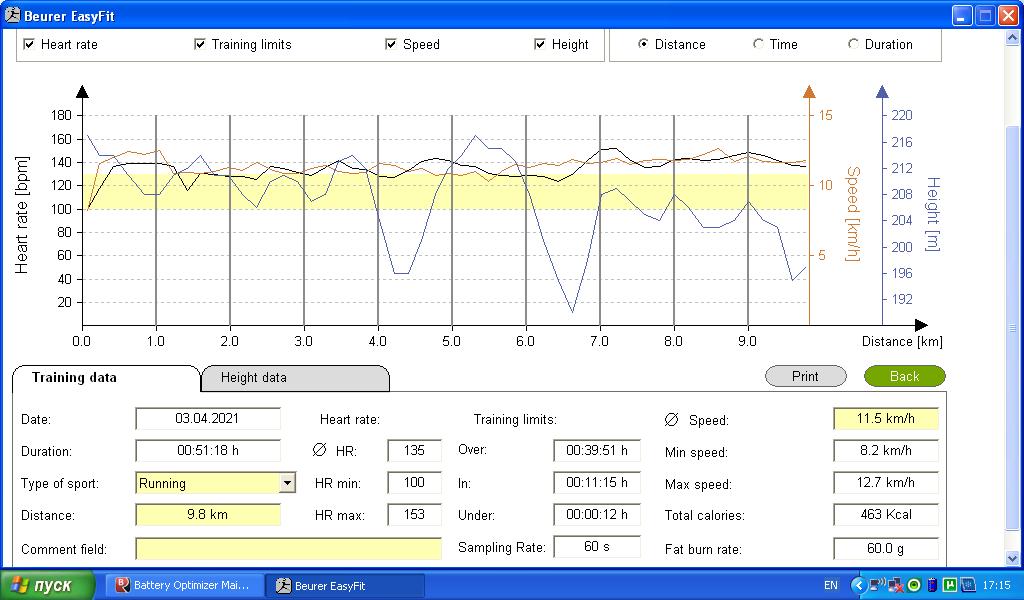Viewport: 1024px width, 600px height.
Task: Click the average speed diameter symbol
Action: point(671,420)
